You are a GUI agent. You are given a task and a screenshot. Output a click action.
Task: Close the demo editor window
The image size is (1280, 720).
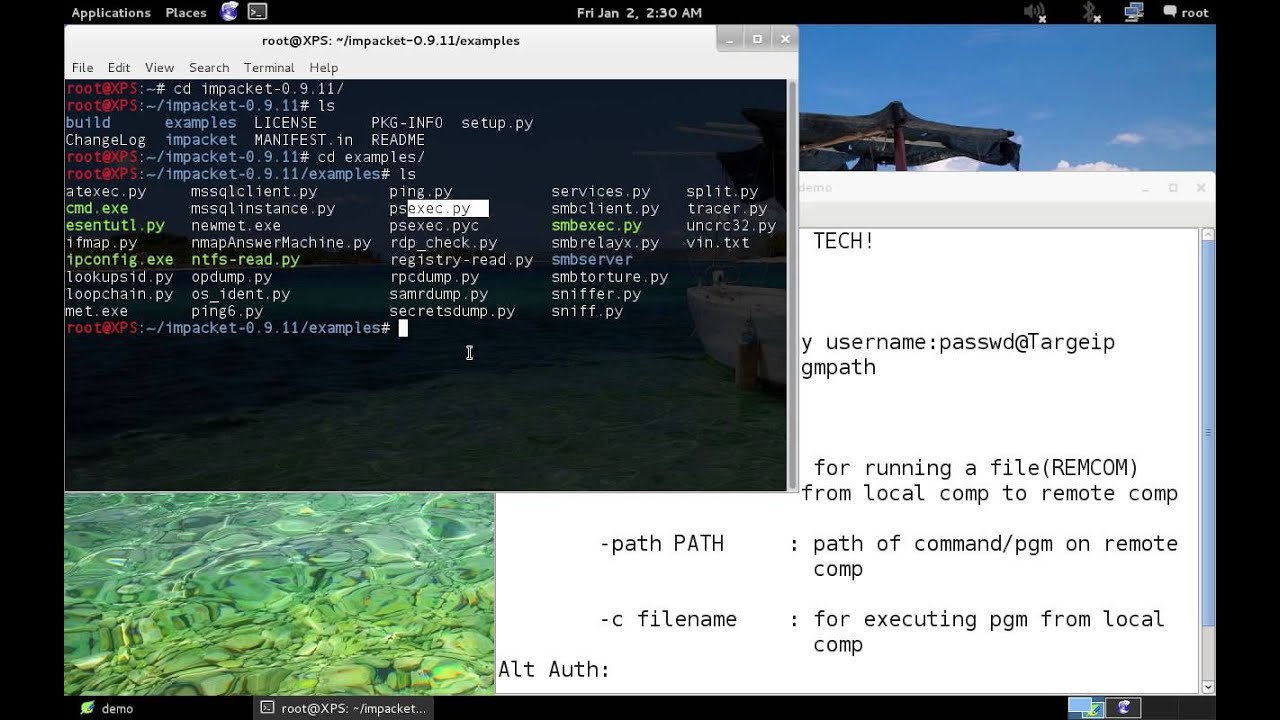click(1201, 187)
